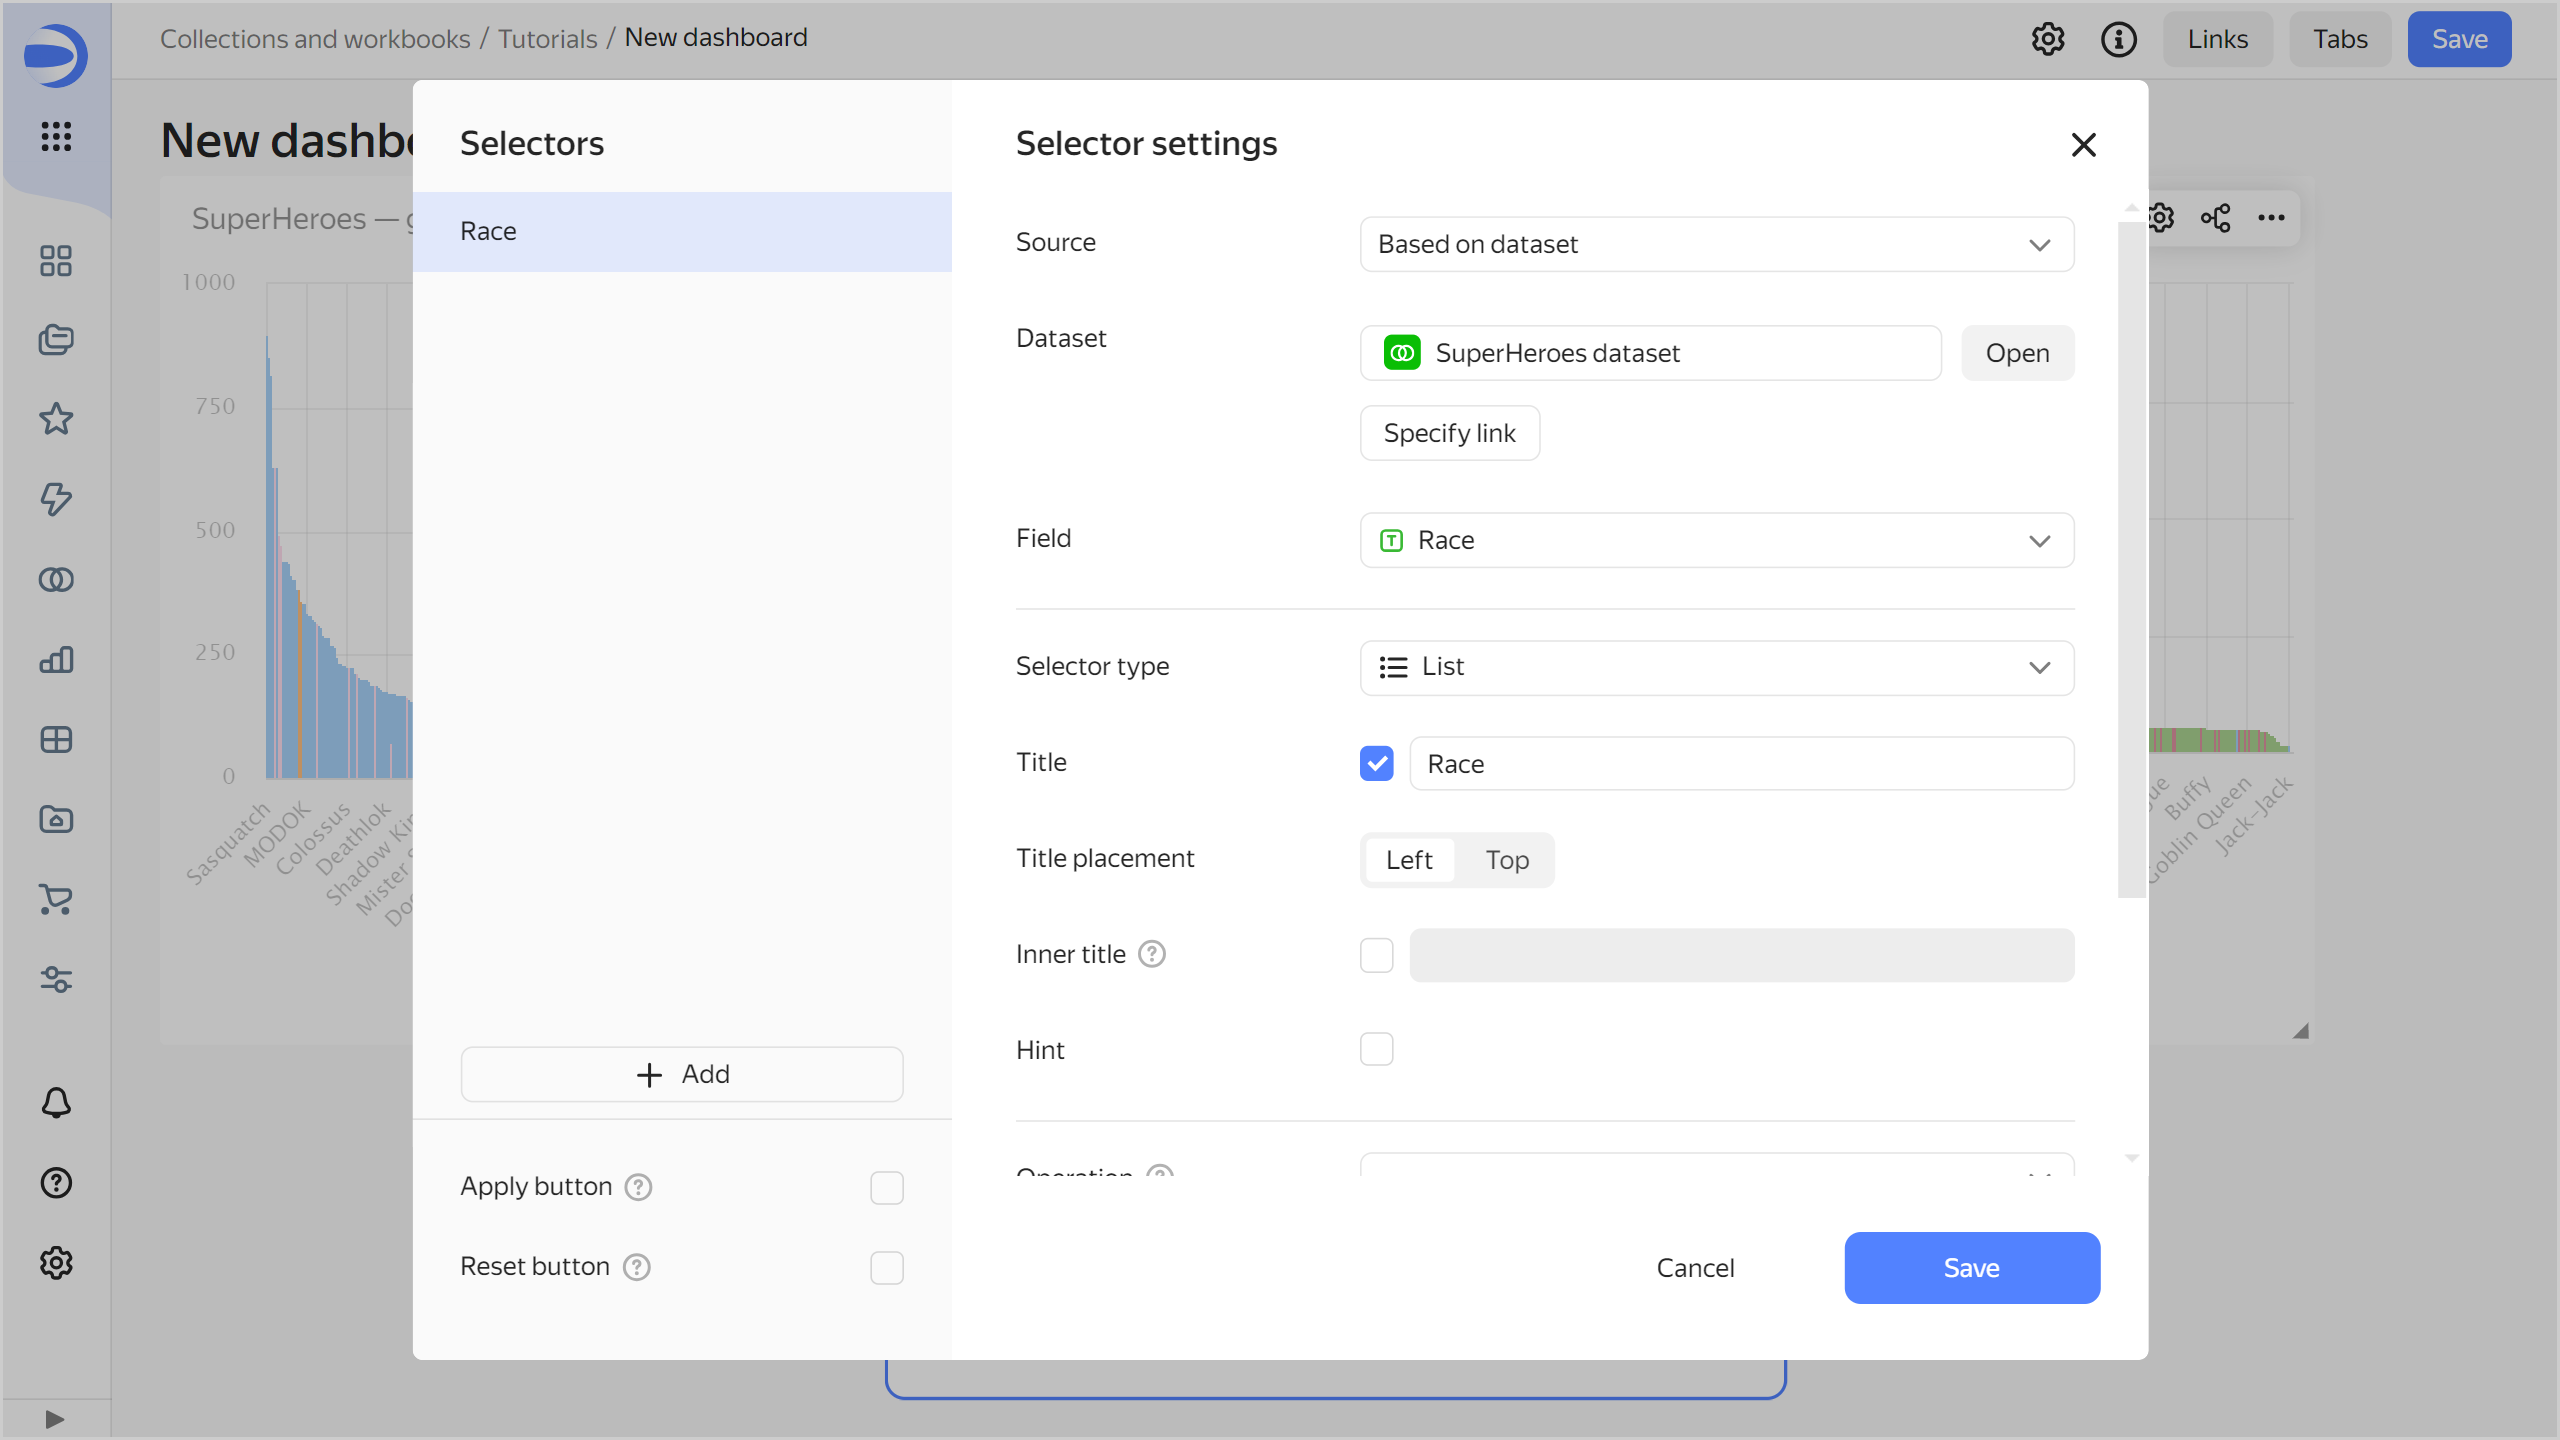Open dashboard info icon in header

point(2119,39)
